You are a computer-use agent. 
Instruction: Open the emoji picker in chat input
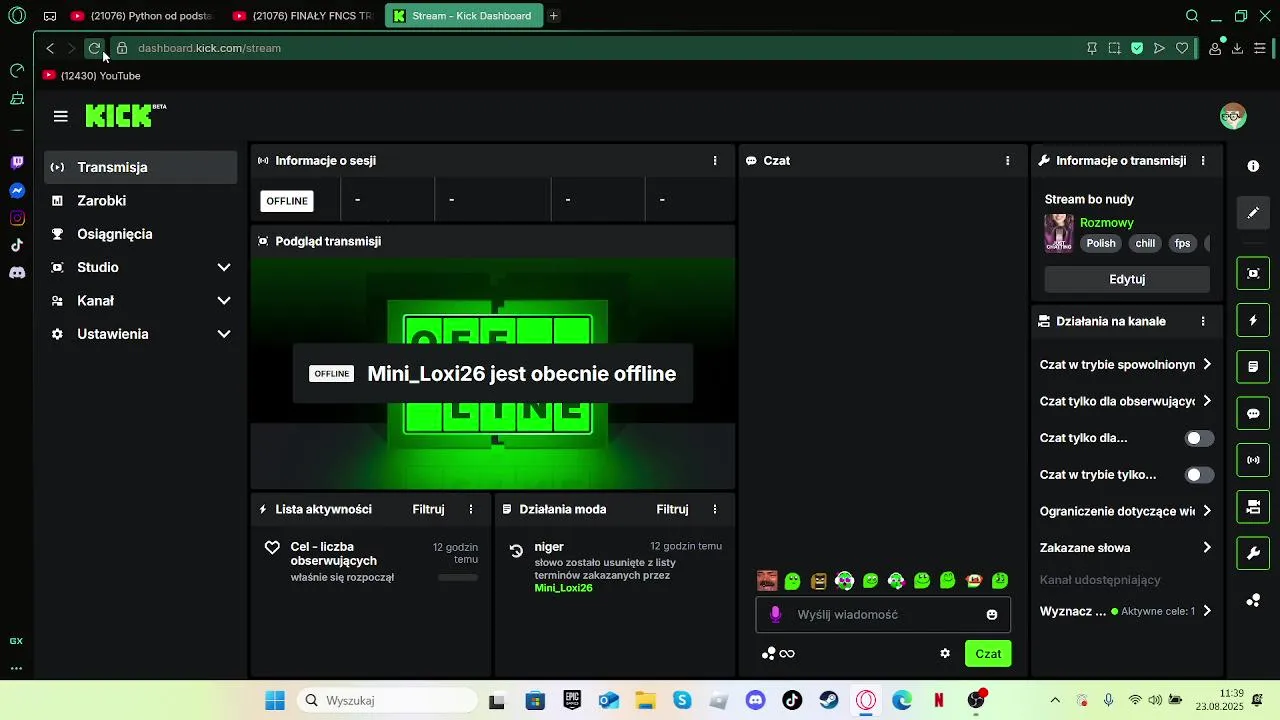(992, 615)
